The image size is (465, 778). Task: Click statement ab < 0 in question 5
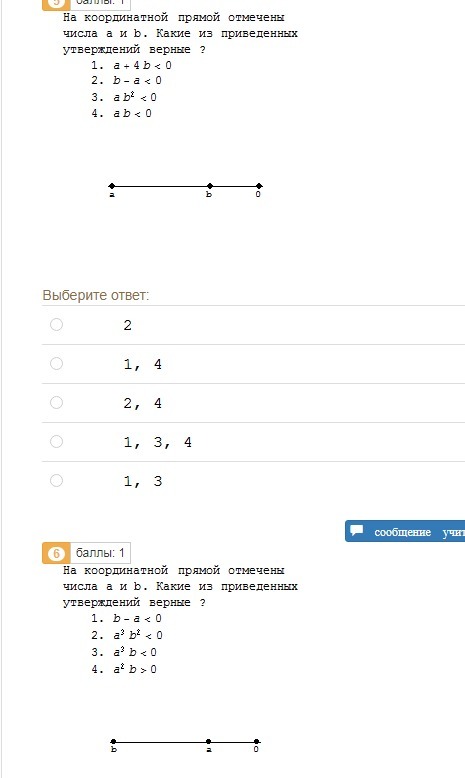coord(132,113)
